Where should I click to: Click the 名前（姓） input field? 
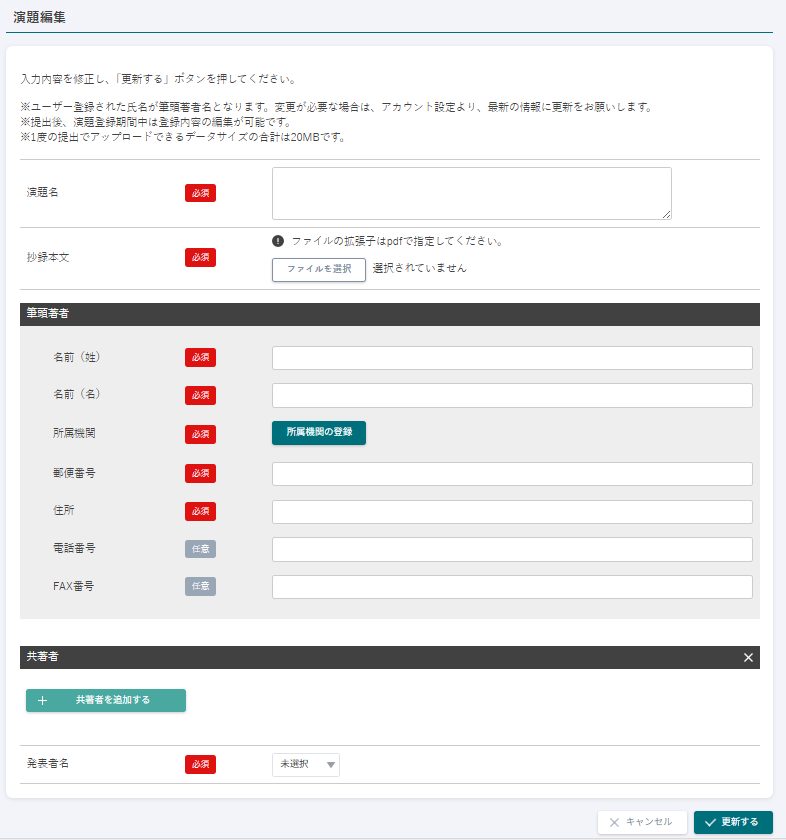[x=512, y=358]
